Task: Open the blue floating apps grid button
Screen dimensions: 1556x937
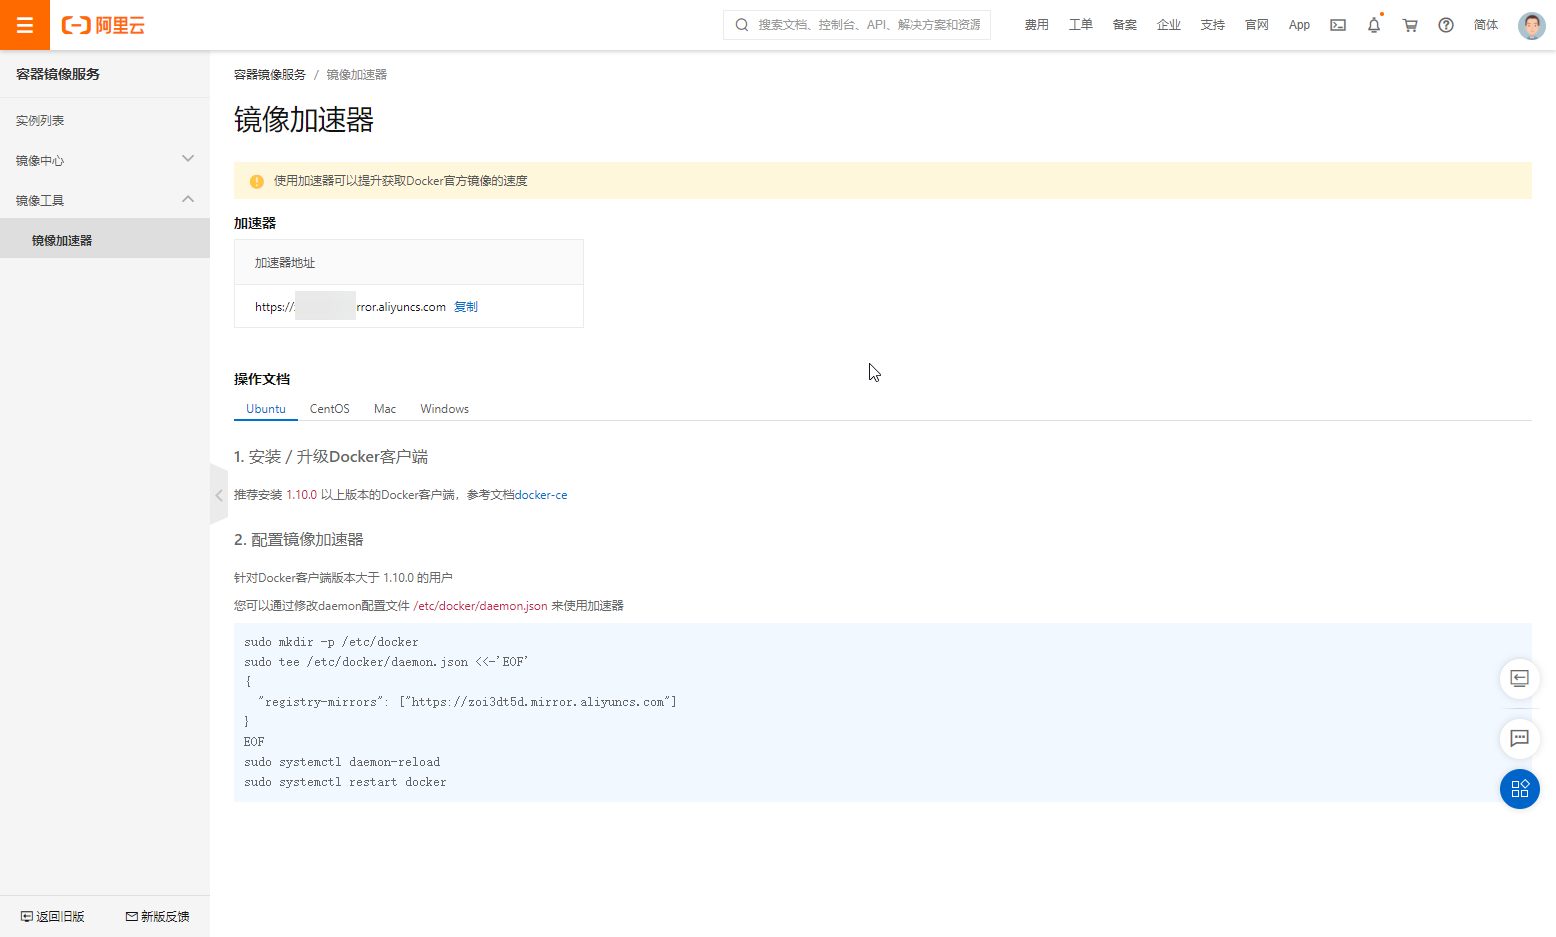Action: [x=1519, y=789]
